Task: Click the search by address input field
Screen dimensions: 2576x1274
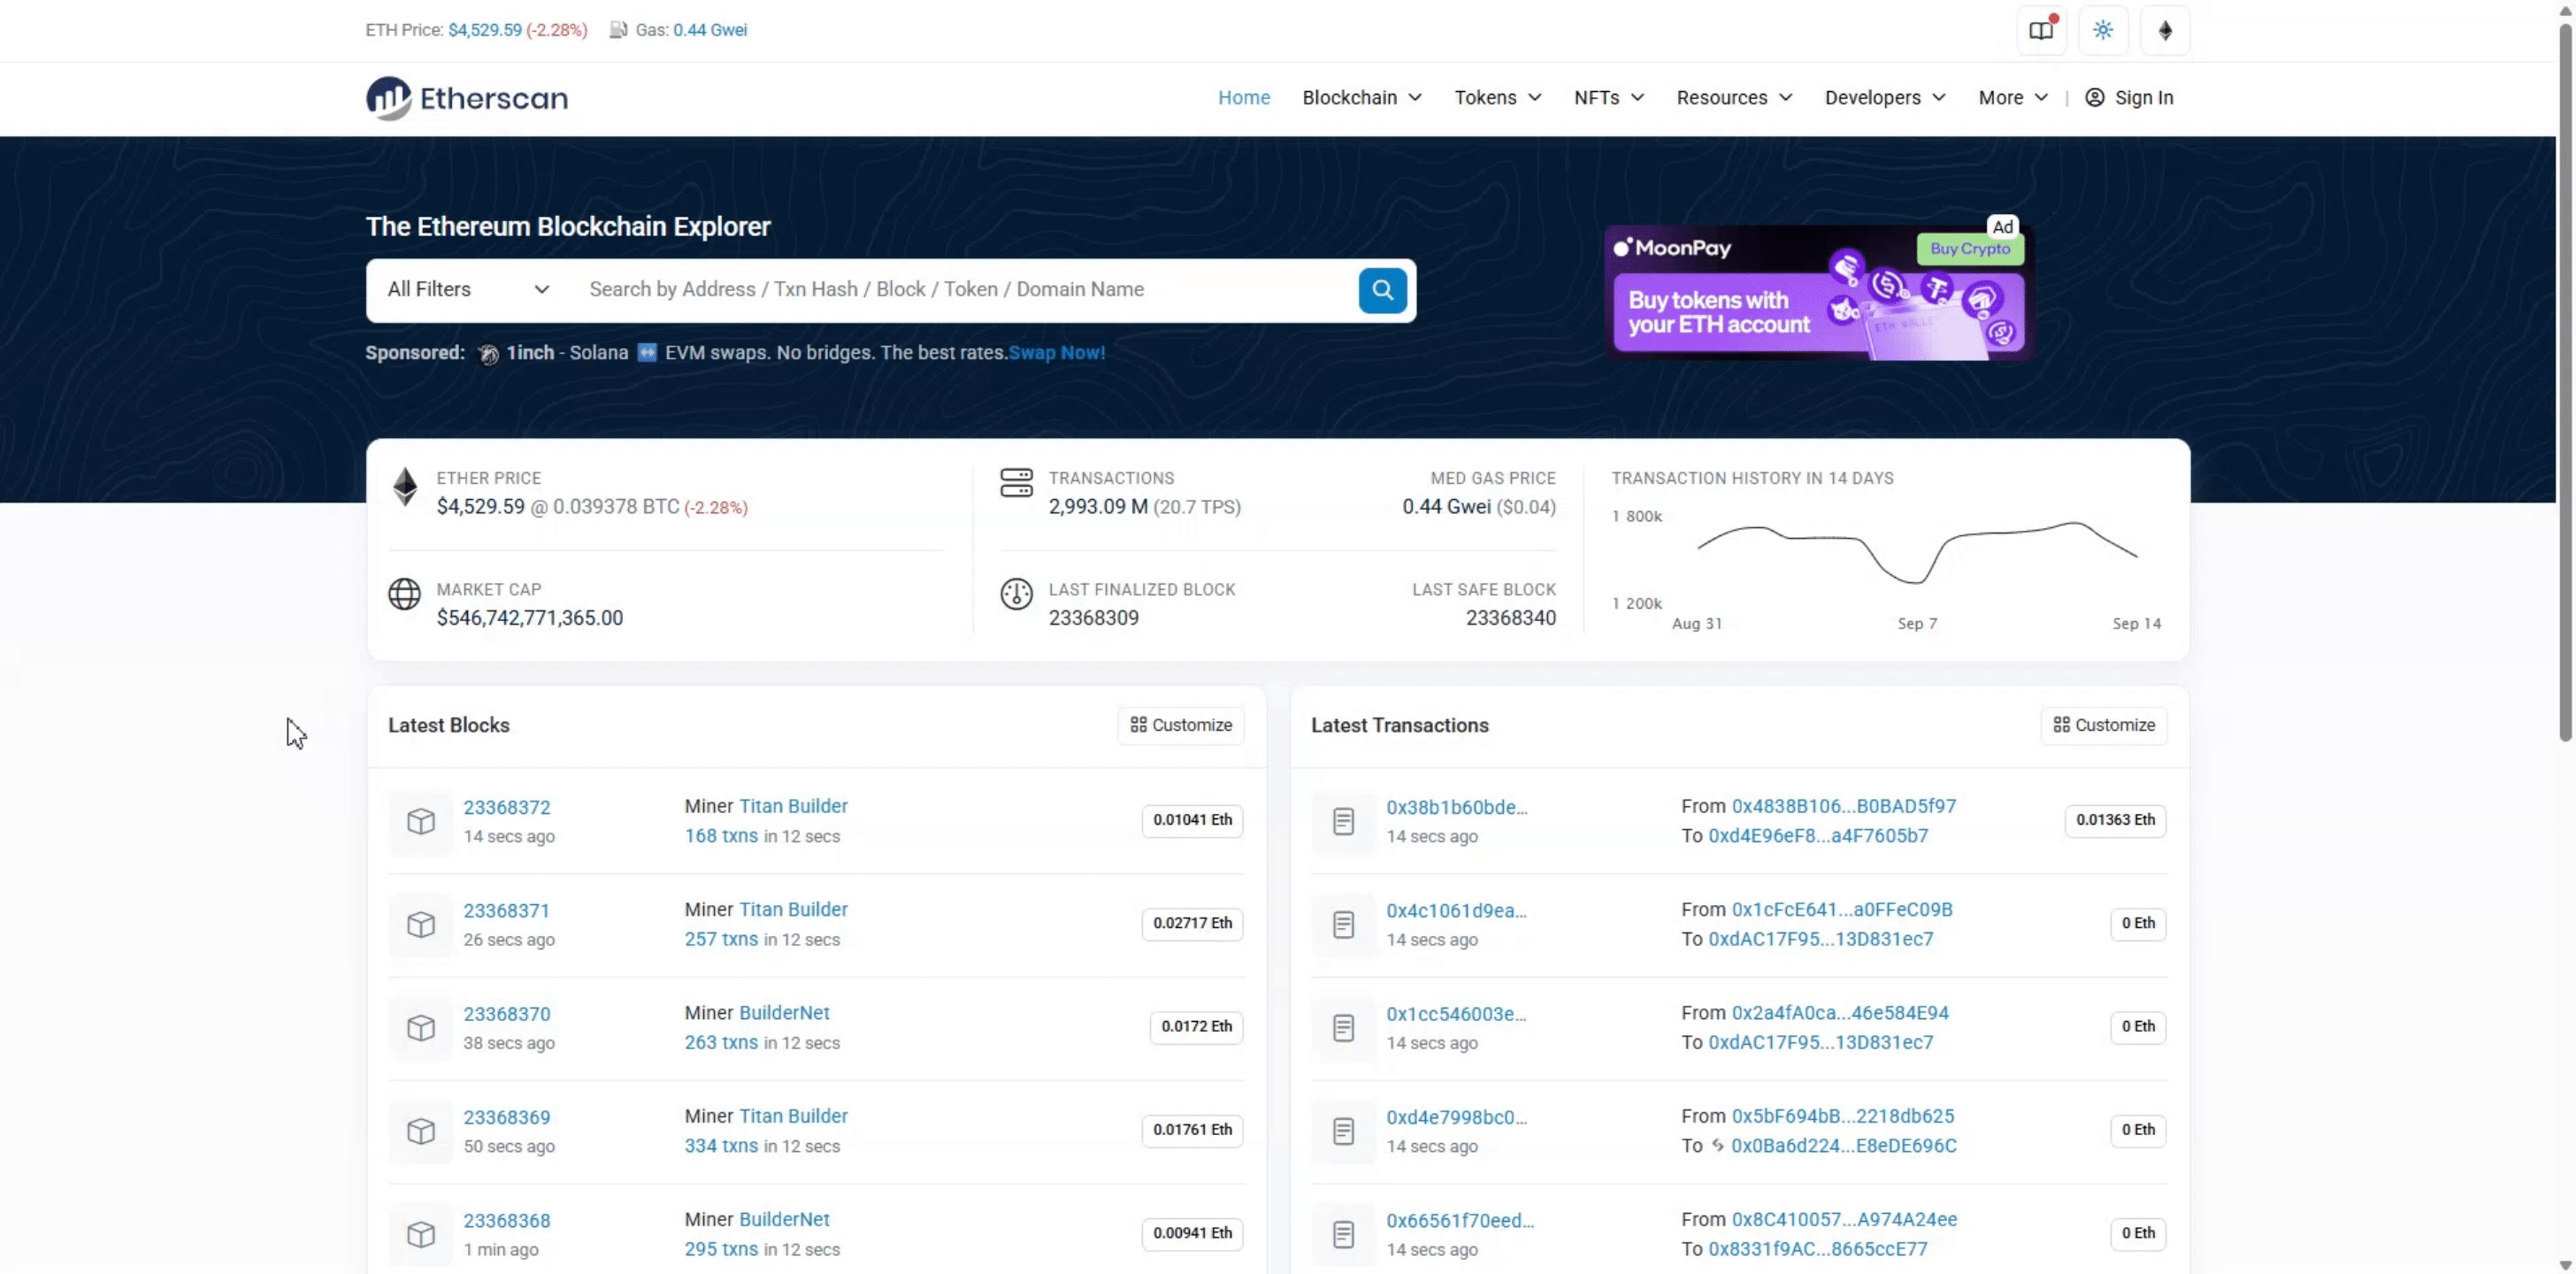Action: click(960, 290)
